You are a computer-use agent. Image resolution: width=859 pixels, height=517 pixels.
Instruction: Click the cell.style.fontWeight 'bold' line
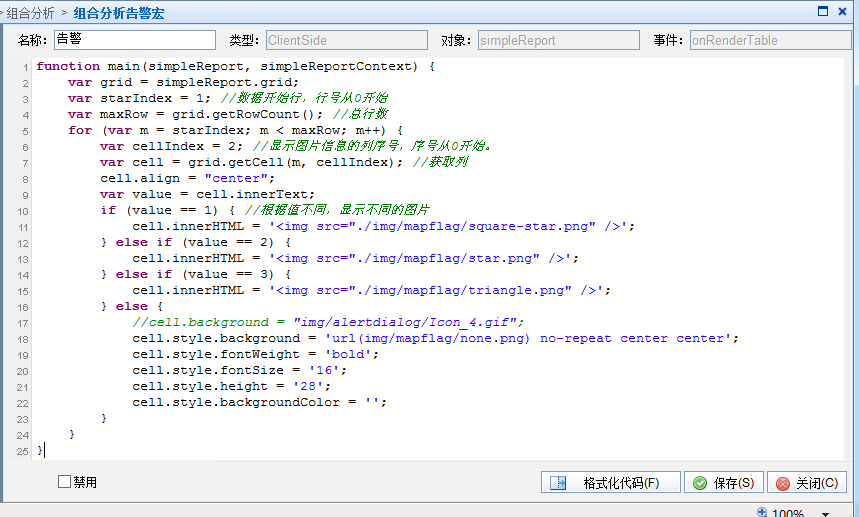point(255,354)
